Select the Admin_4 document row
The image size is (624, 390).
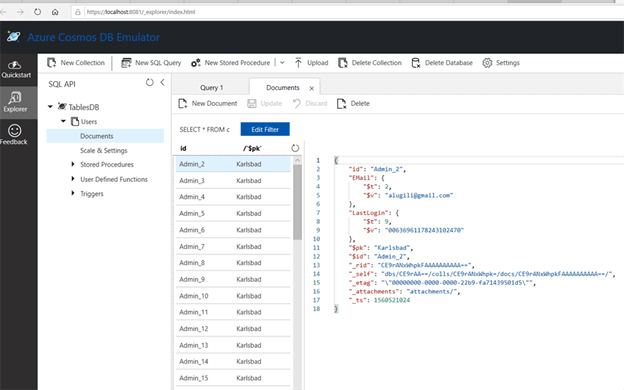(233, 197)
